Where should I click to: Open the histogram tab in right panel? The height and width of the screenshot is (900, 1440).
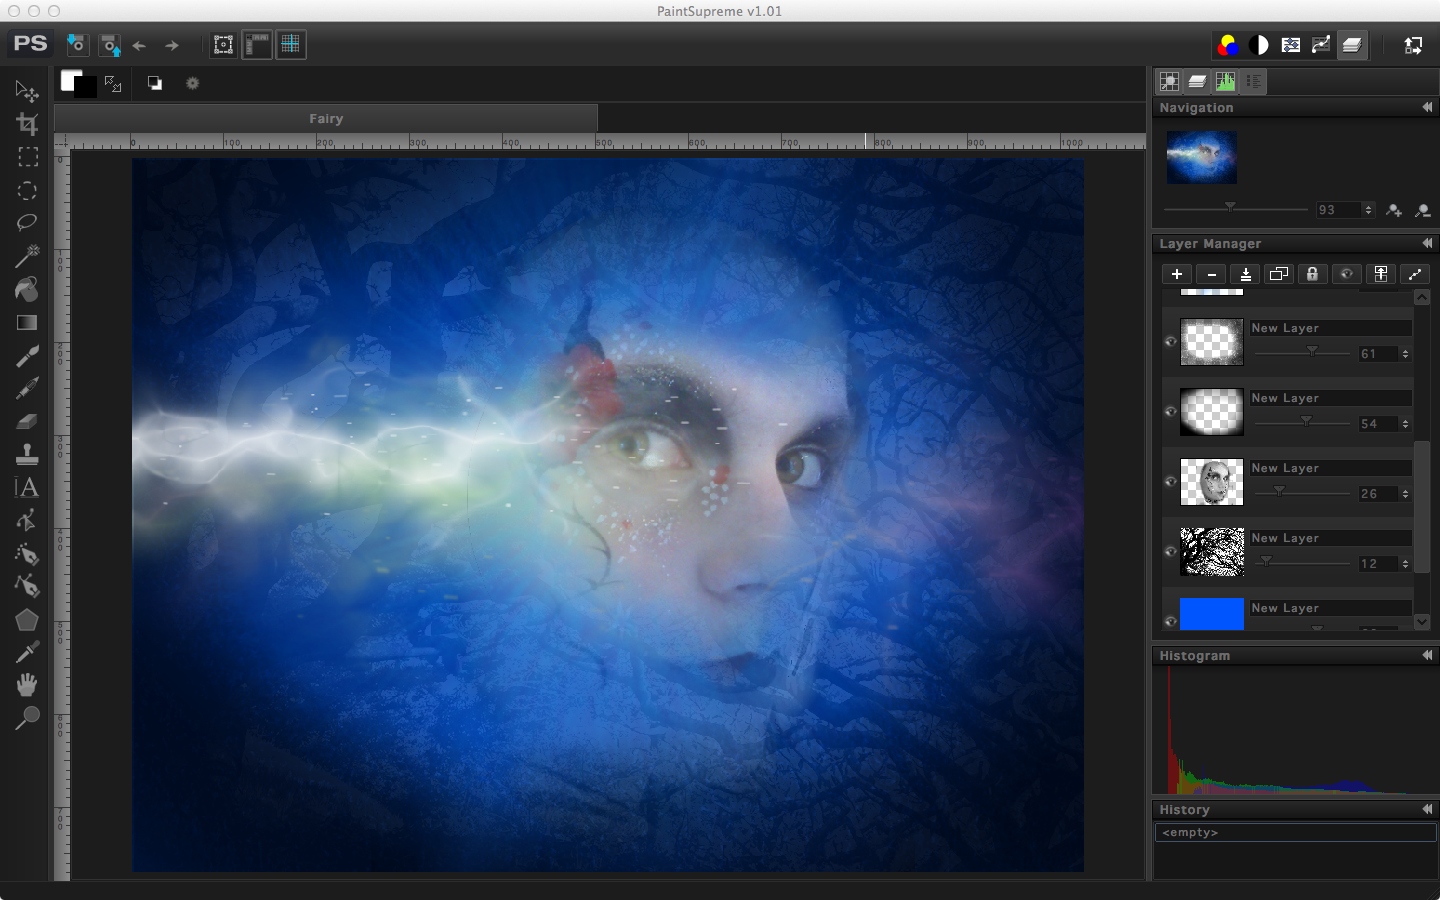(x=1225, y=82)
